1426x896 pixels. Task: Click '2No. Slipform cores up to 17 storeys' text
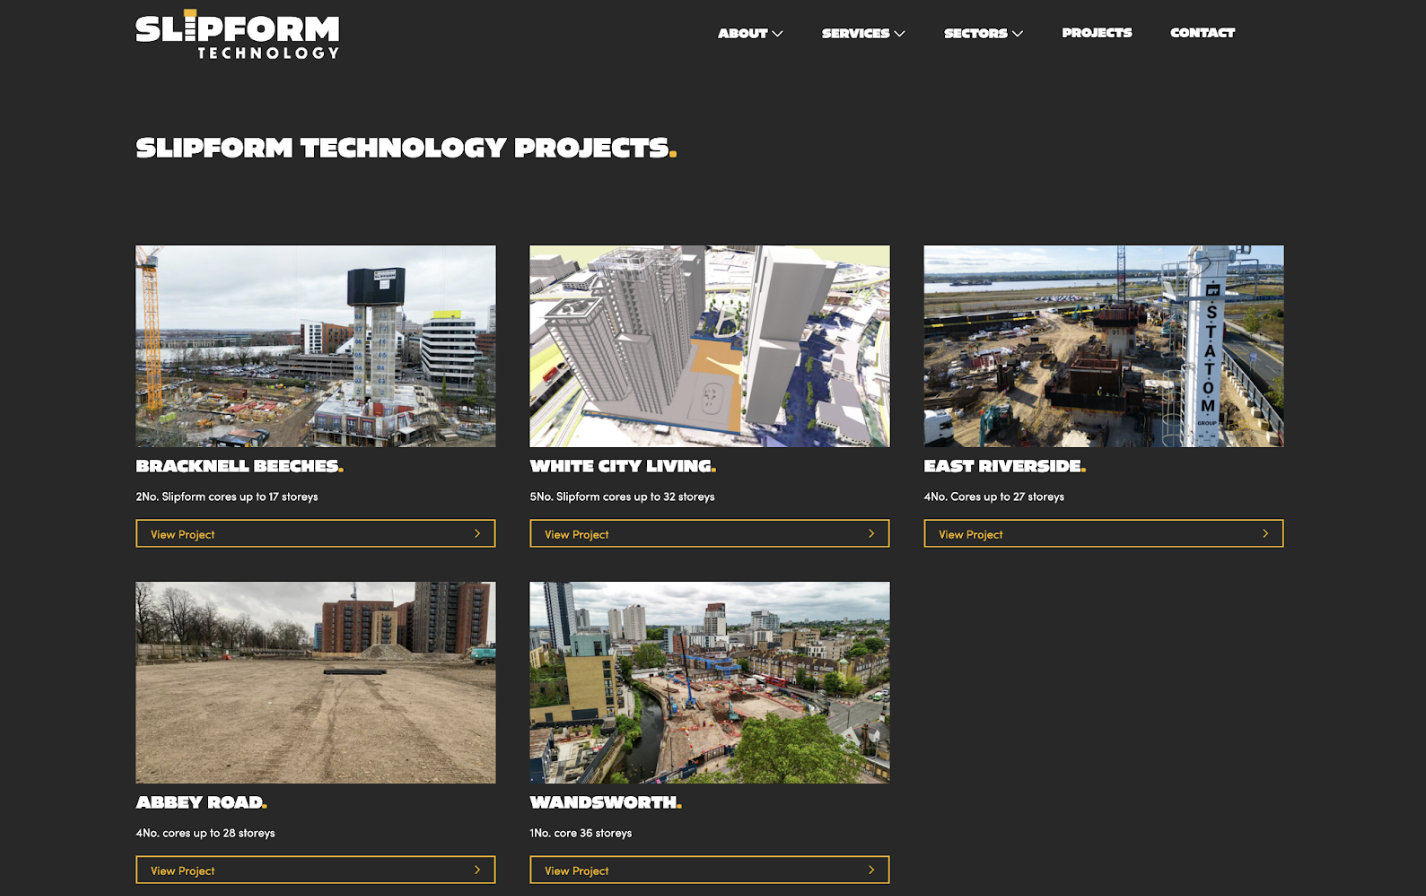point(227,496)
